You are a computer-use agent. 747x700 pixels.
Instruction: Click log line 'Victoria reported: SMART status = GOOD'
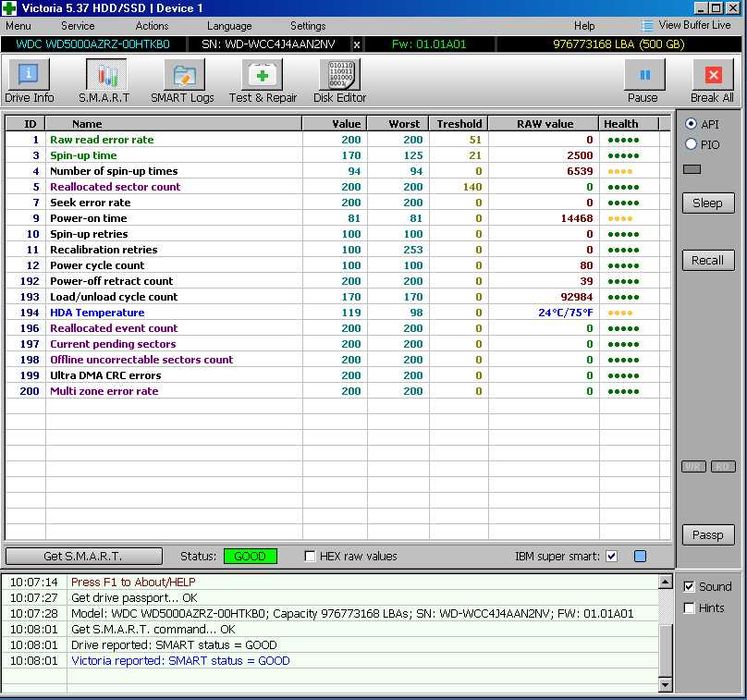[x=181, y=660]
